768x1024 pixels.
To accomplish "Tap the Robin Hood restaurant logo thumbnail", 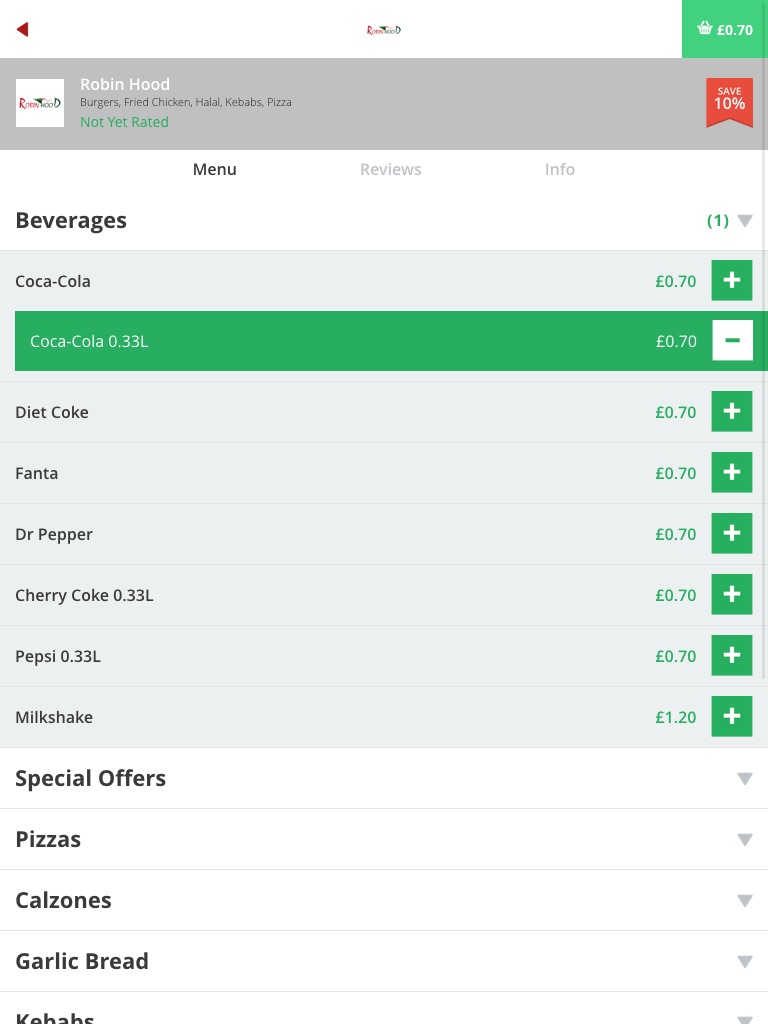I will coord(40,103).
